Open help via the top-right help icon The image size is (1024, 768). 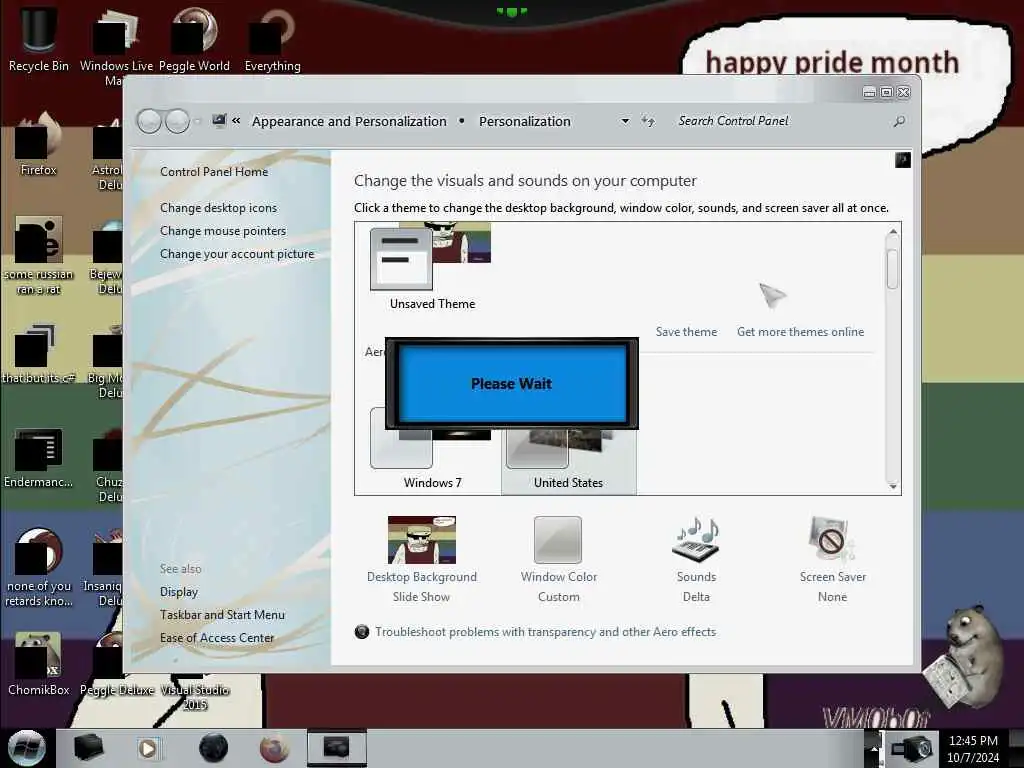(903, 160)
